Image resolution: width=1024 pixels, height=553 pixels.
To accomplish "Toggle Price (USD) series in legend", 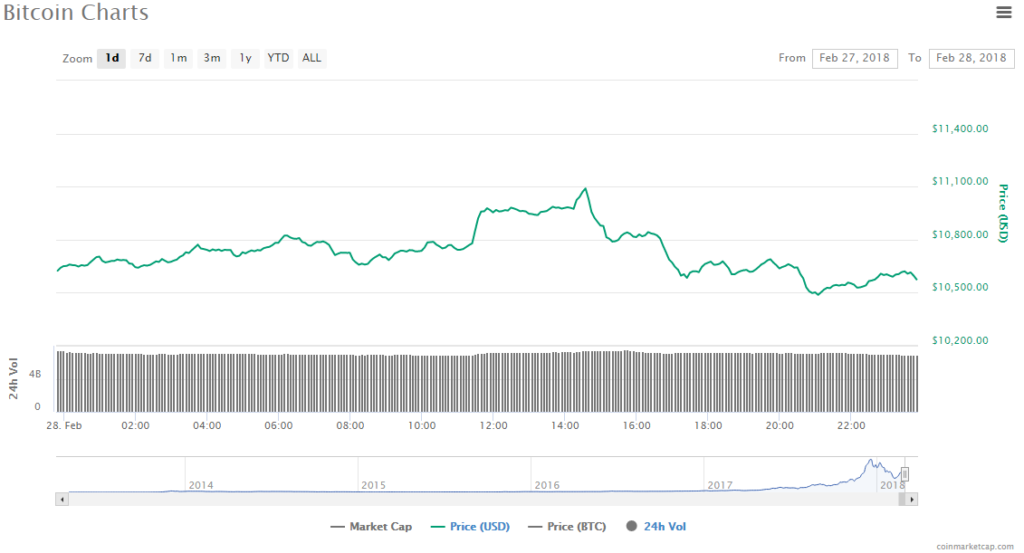I will 468,526.
